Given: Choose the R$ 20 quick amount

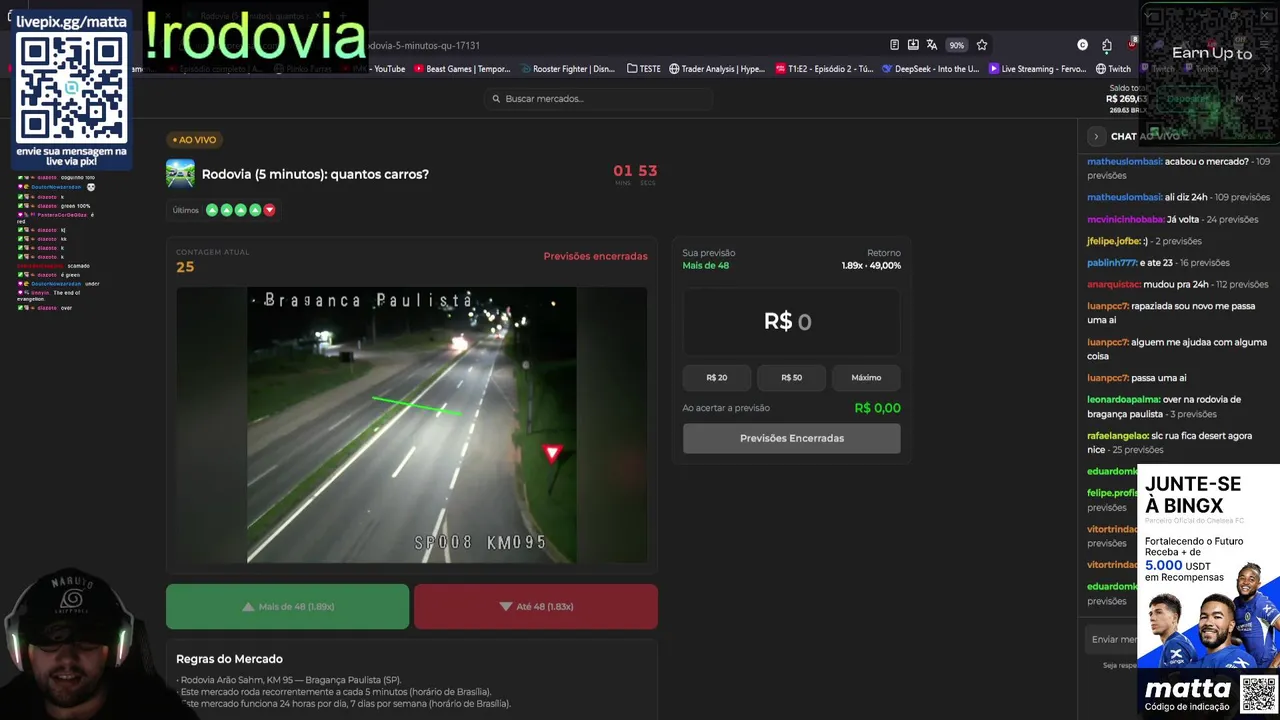Looking at the screenshot, I should [x=717, y=377].
